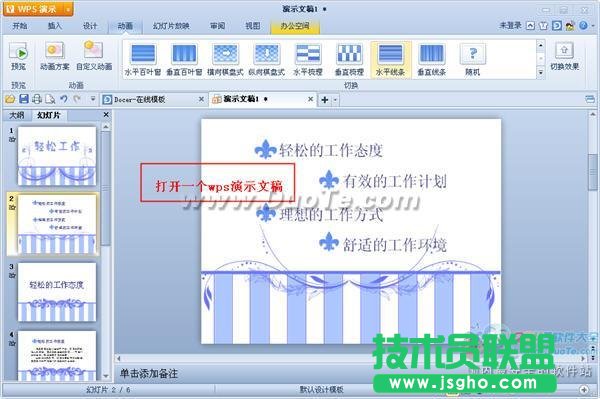The width and height of the screenshot is (600, 399).
Task: Click the horizontal scrollbar below the slide
Action: pyautogui.click(x=352, y=358)
